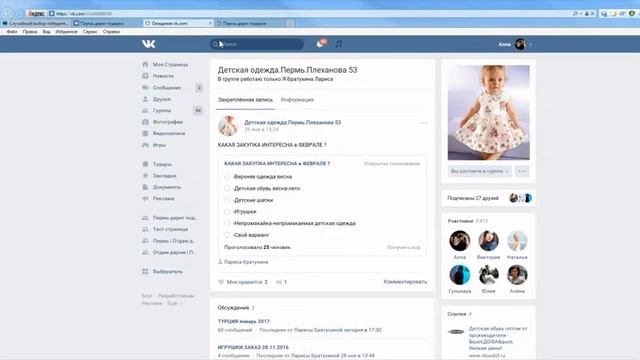Image resolution: width=640 pixels, height=360 pixels.
Task: Click the post's group avatar thumbnail
Action: pos(228,126)
